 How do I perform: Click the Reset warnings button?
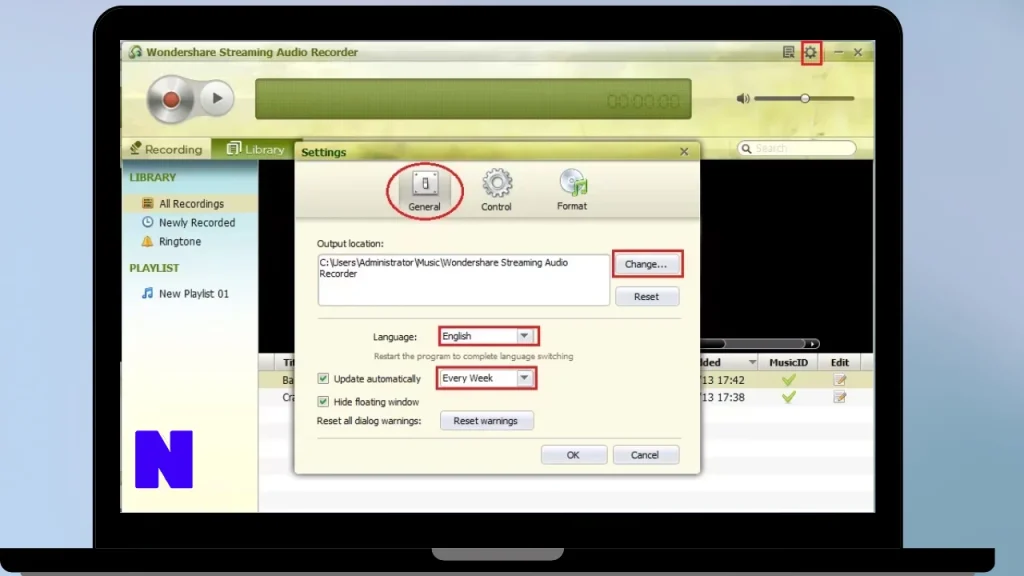(x=487, y=421)
